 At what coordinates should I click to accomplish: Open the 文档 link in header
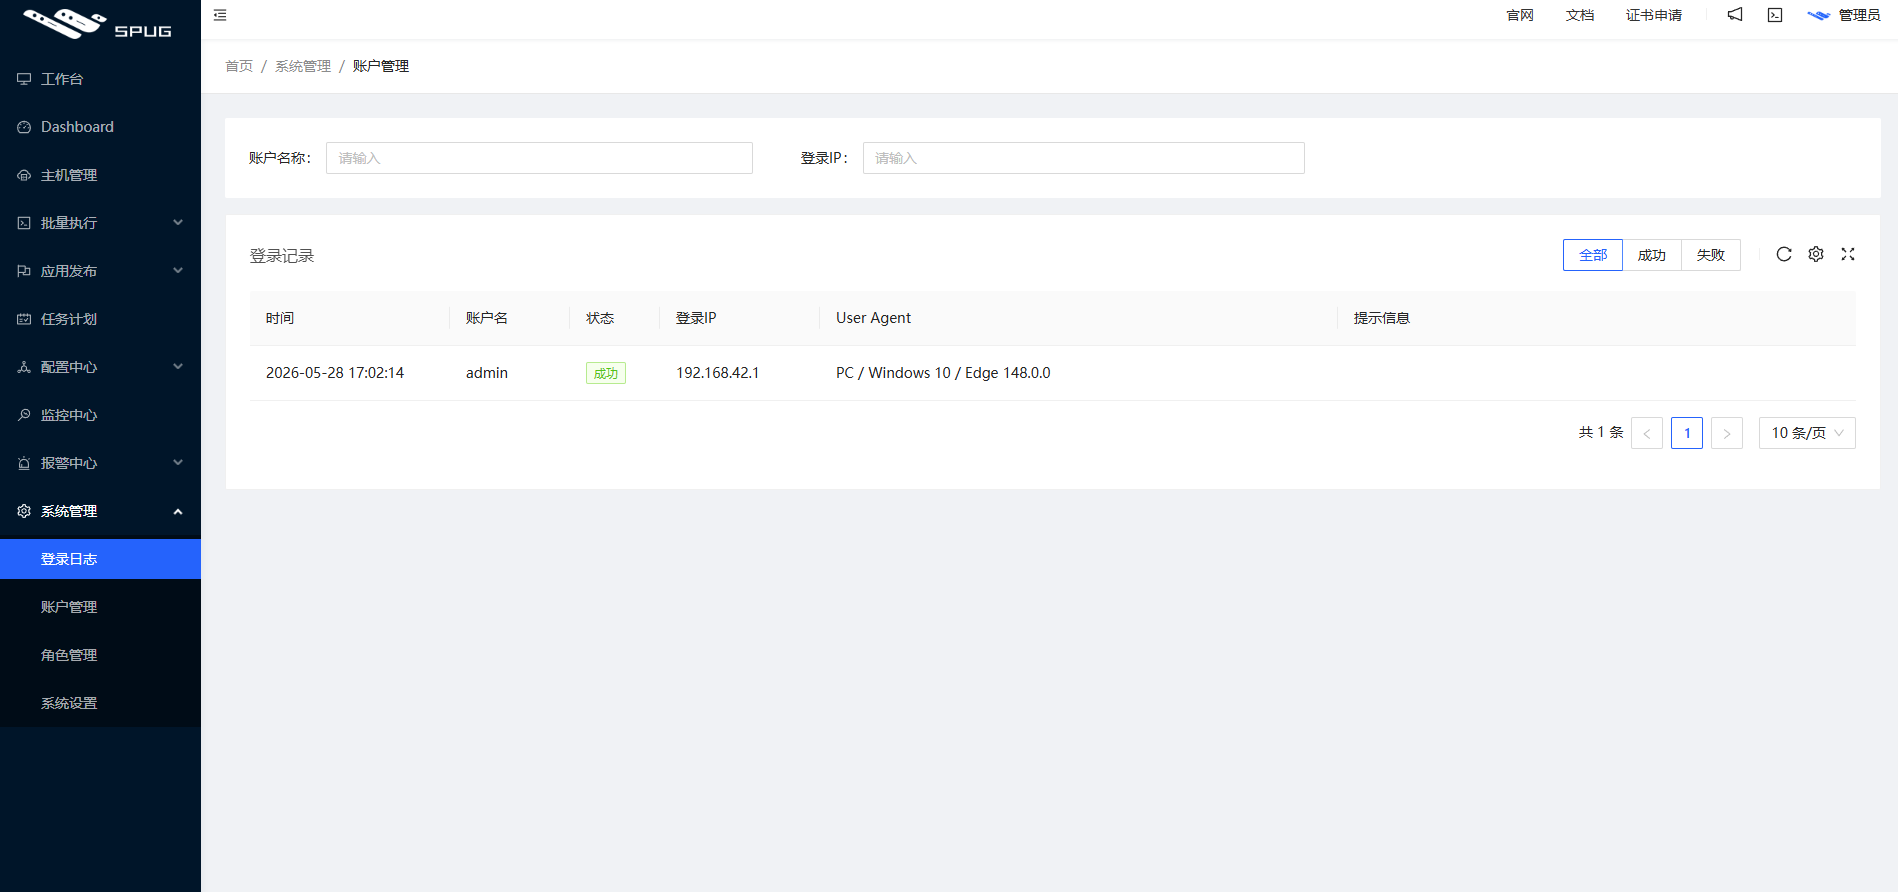click(1580, 15)
